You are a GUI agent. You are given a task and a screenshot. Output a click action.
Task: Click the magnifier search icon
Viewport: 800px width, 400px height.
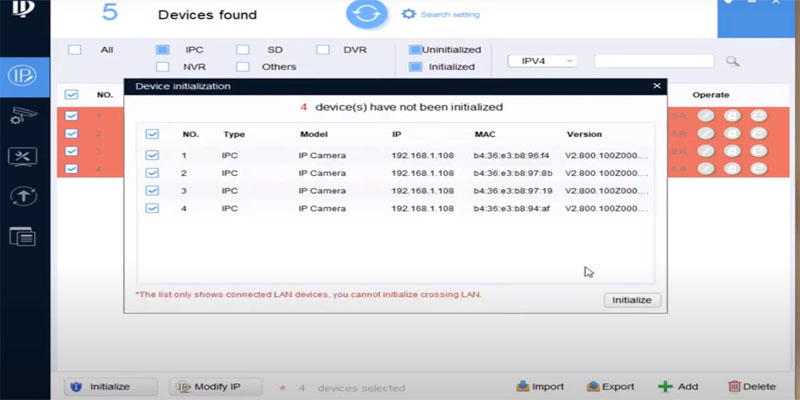[732, 61]
